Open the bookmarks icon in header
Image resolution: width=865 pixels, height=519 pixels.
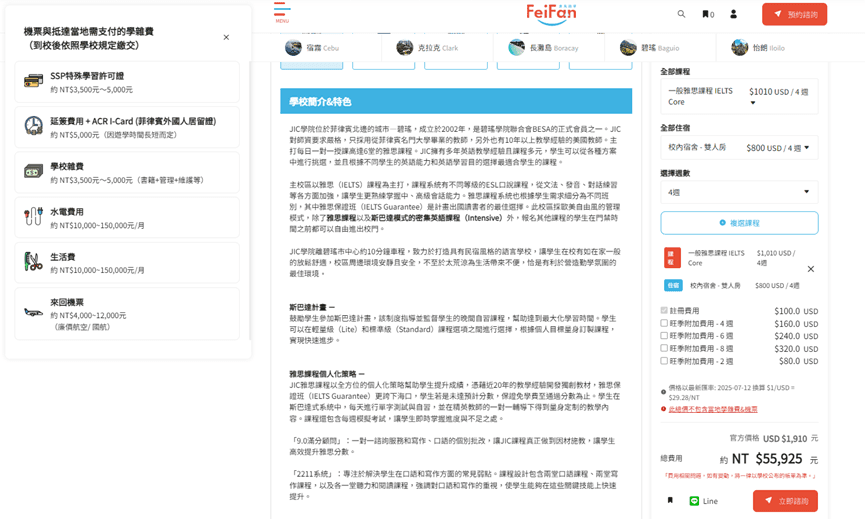coord(707,14)
